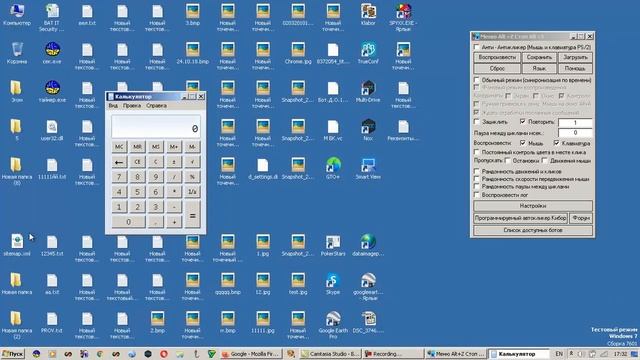Viewport: 640px width, 360px height.
Task: Click the Язык language button
Action: pos(539,69)
